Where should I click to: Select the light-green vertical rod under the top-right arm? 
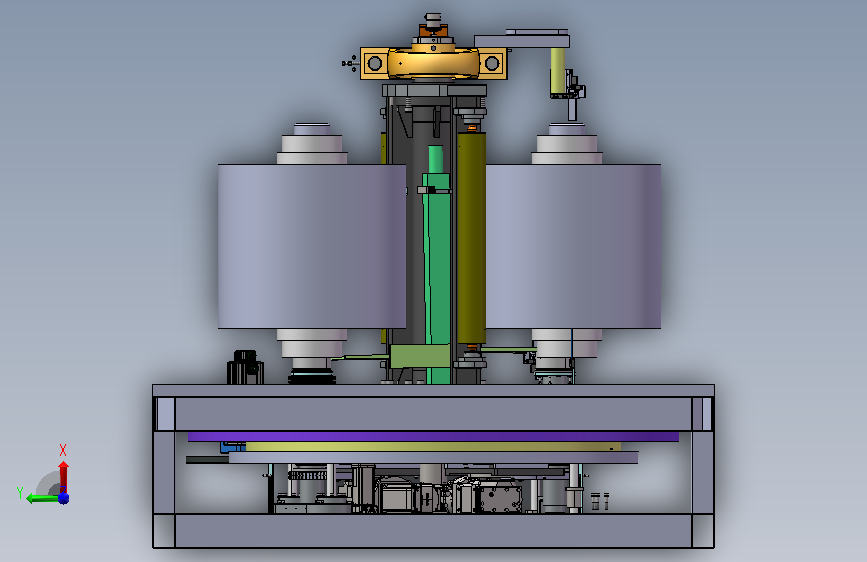coord(557,71)
